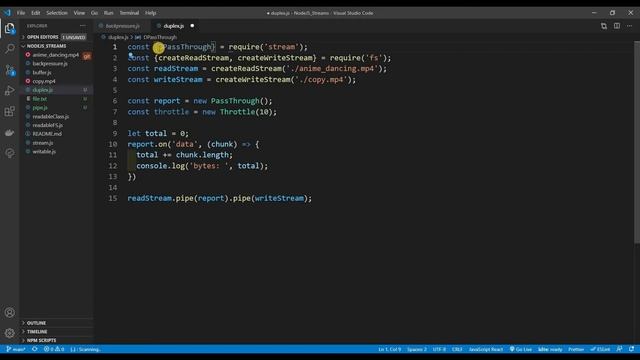
Task: Select the duplex.js editor tab
Action: (x=174, y=26)
